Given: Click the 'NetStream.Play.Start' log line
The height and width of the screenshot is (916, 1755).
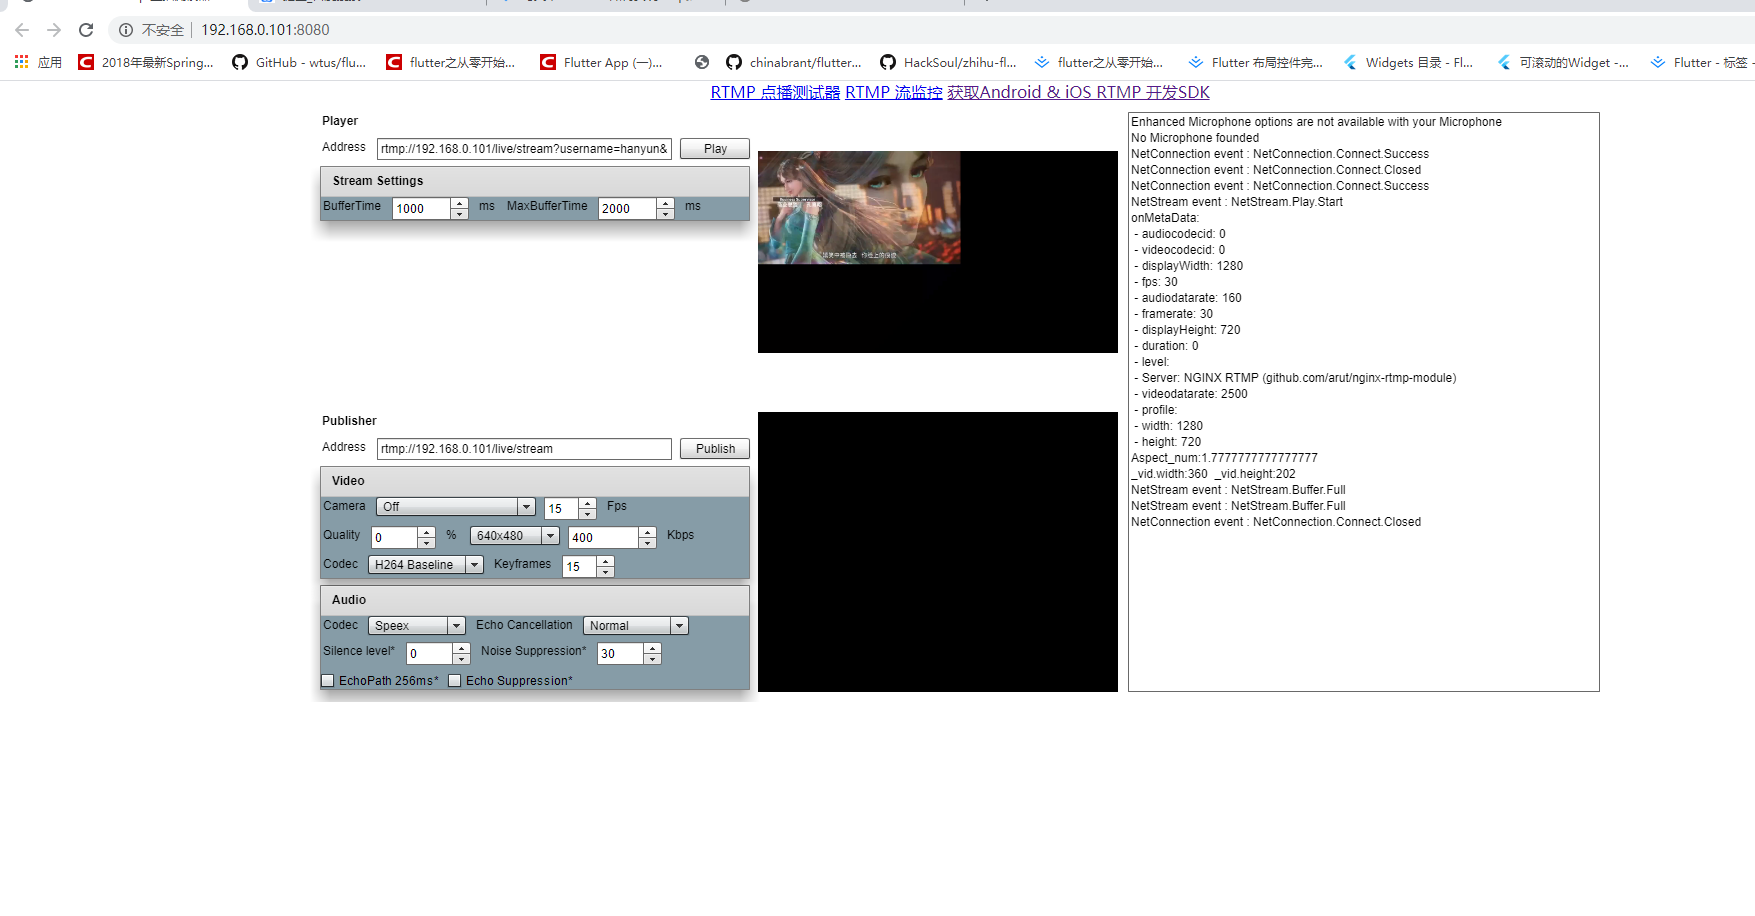Looking at the screenshot, I should (1237, 202).
